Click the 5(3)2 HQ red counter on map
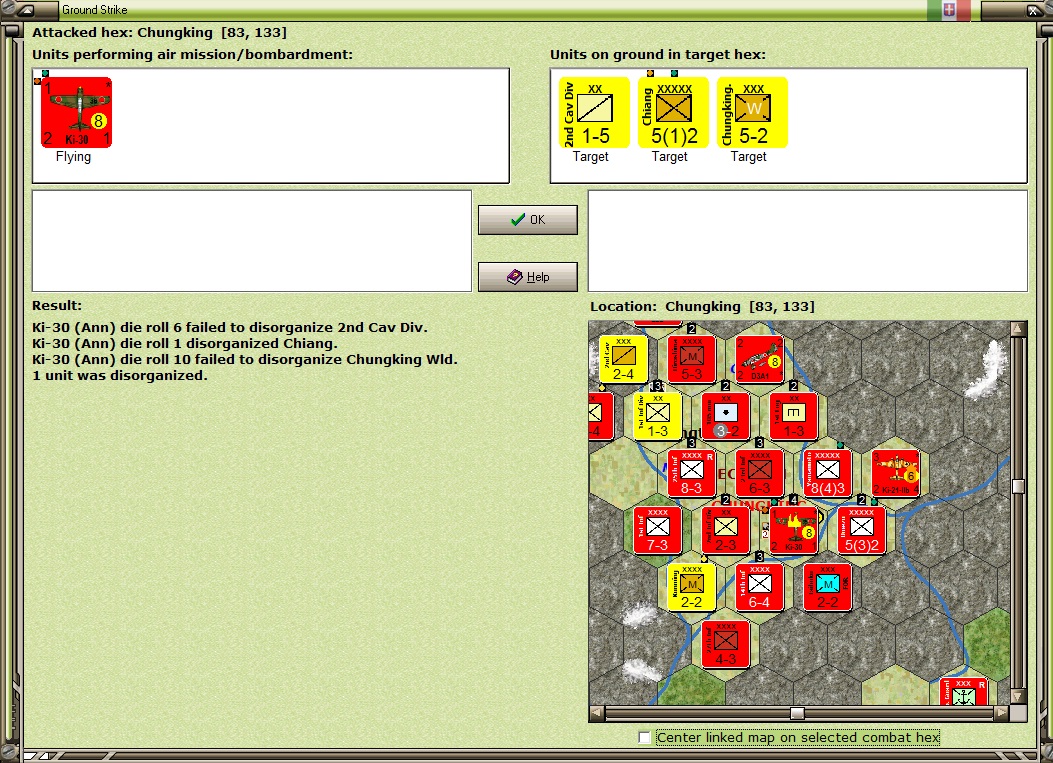1053x763 pixels. click(x=862, y=530)
